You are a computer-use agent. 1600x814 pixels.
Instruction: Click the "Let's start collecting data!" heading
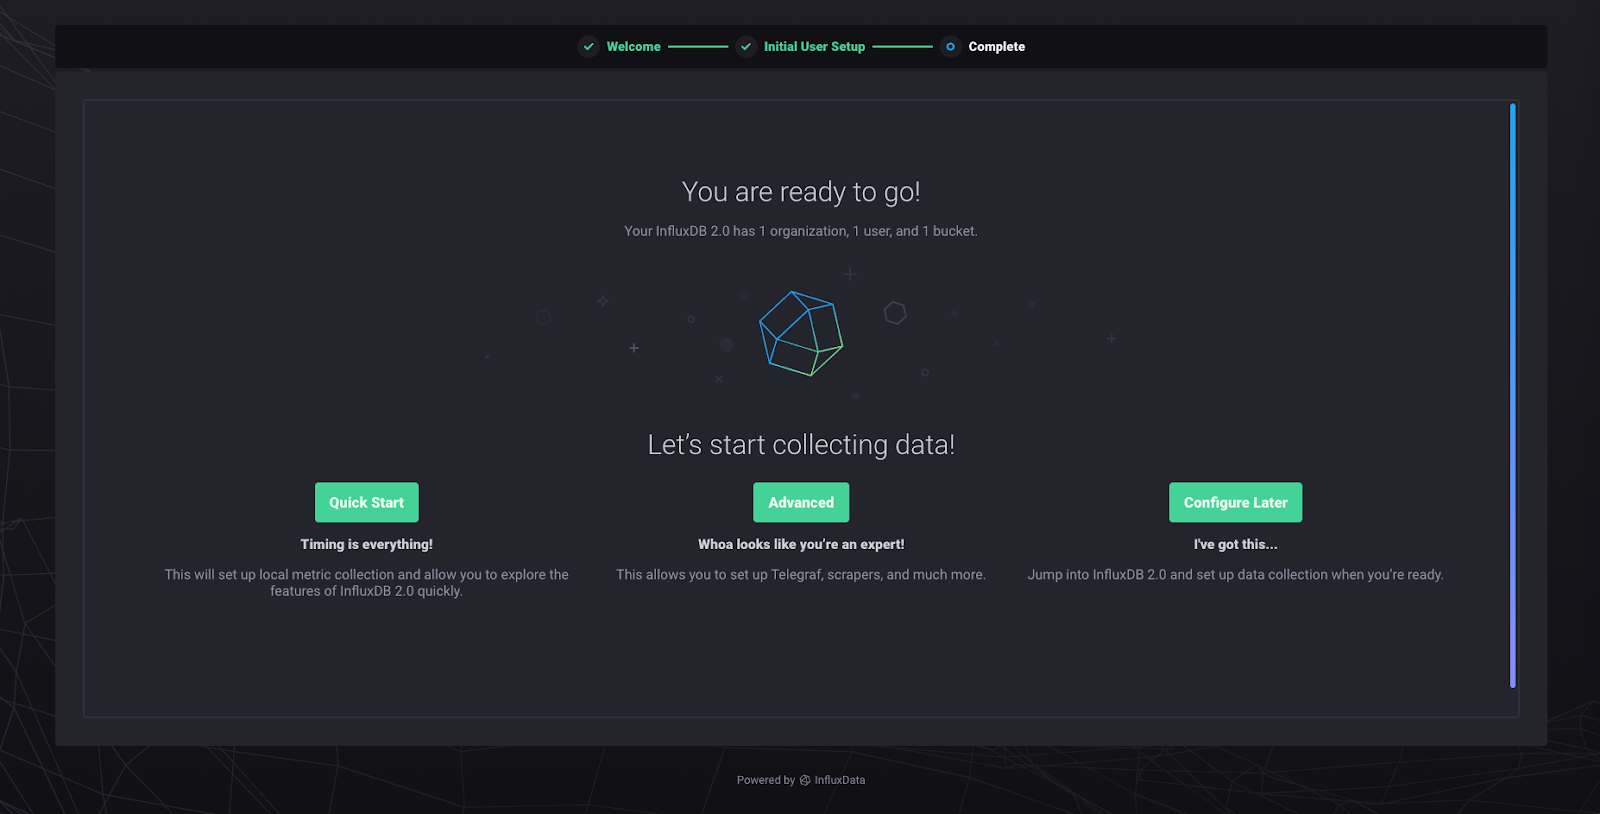(x=801, y=445)
